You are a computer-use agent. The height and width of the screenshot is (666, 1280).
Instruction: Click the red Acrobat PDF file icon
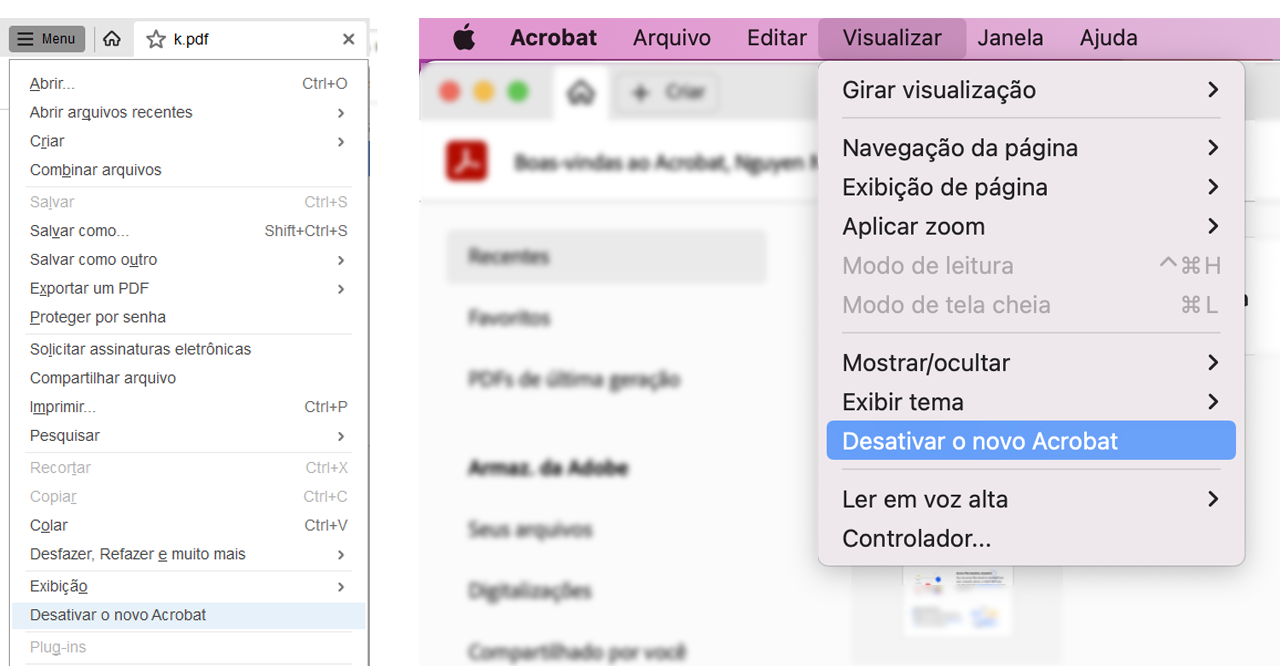pos(466,161)
